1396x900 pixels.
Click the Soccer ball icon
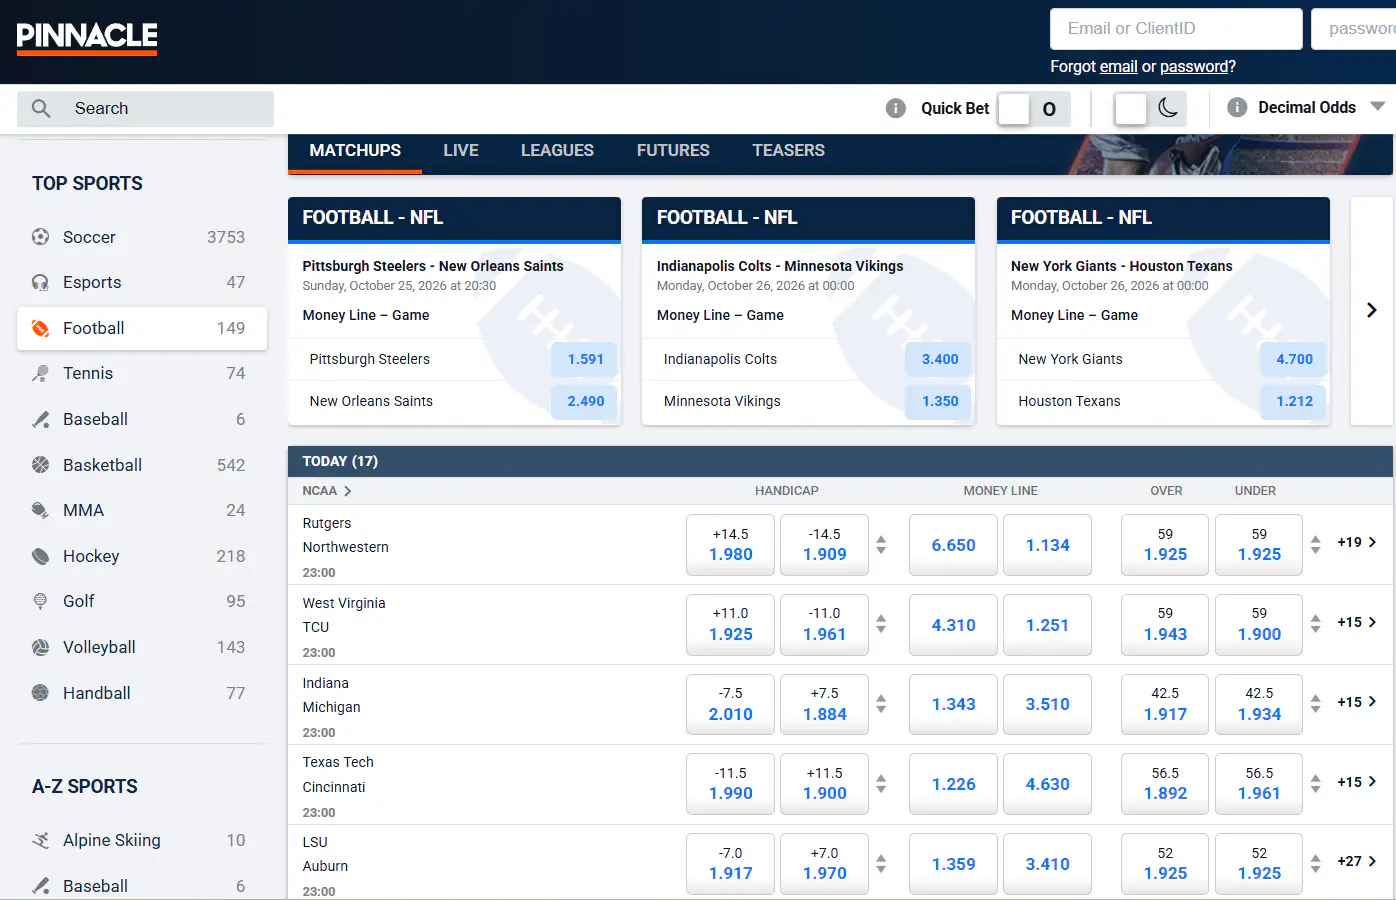(x=40, y=237)
